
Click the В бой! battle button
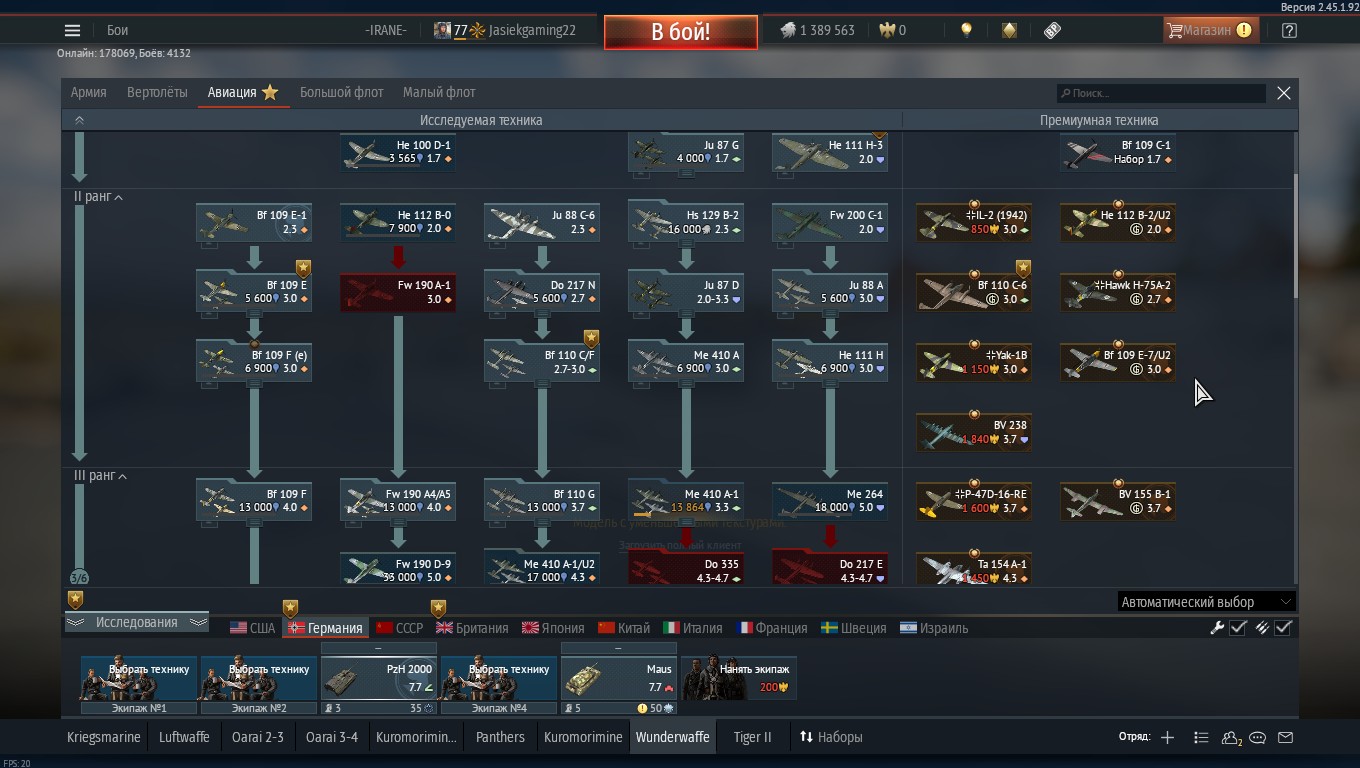pyautogui.click(x=680, y=31)
